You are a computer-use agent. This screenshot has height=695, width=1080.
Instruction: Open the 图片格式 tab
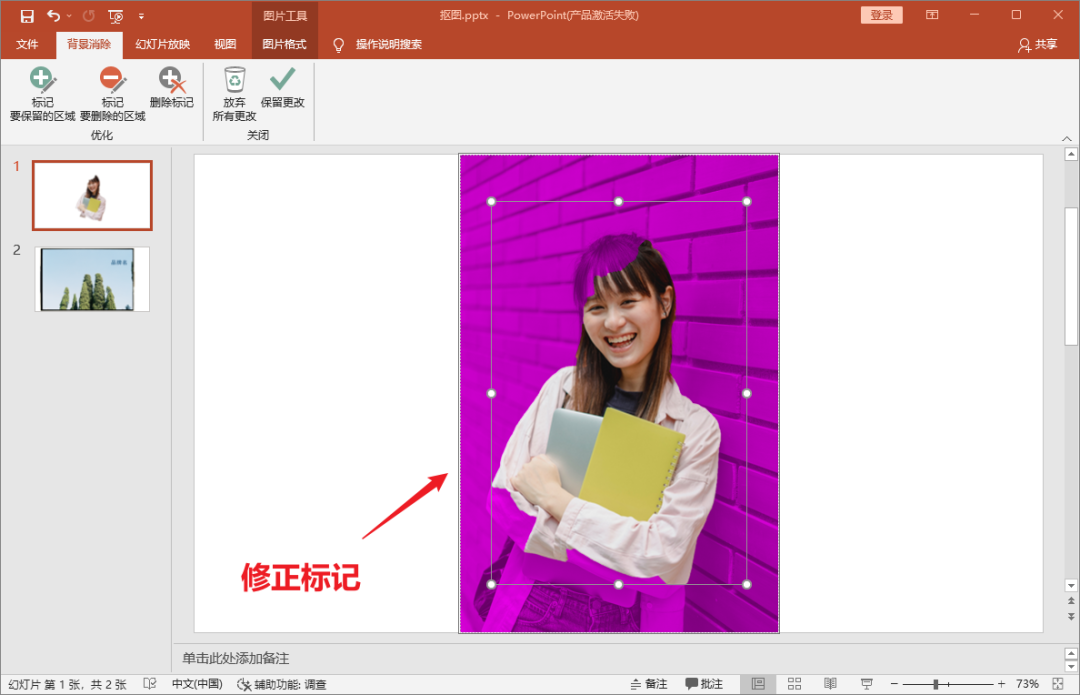pos(284,44)
